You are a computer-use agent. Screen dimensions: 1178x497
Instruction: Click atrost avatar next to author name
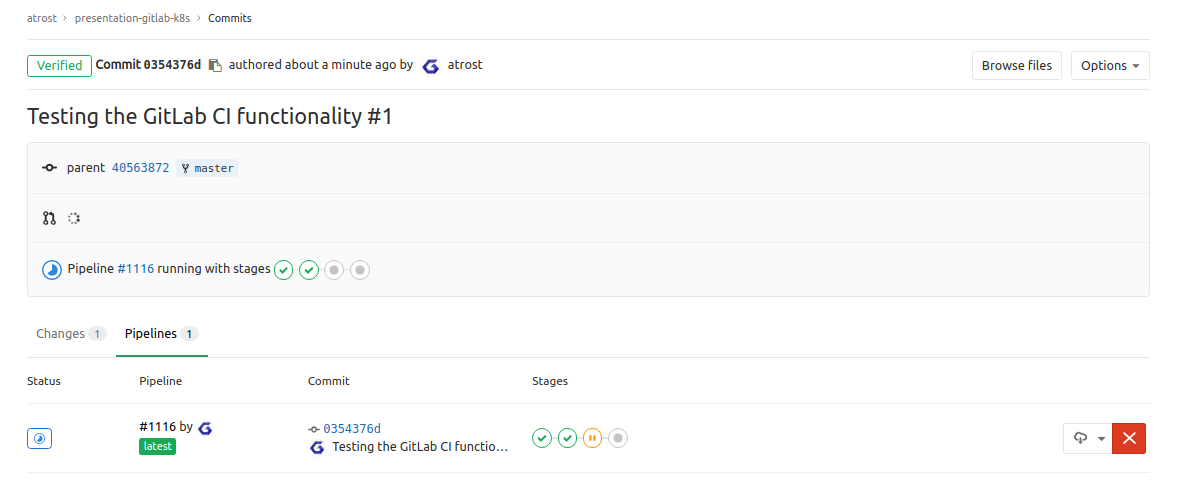[431, 66]
